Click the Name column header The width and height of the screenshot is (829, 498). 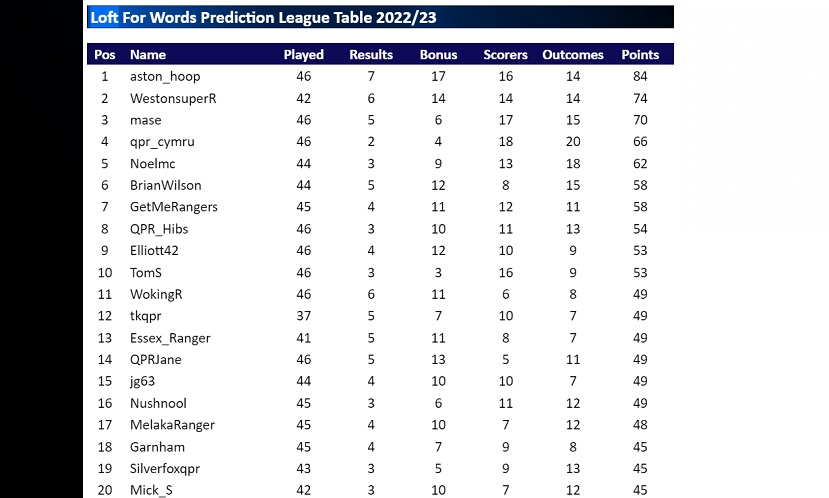[148, 55]
